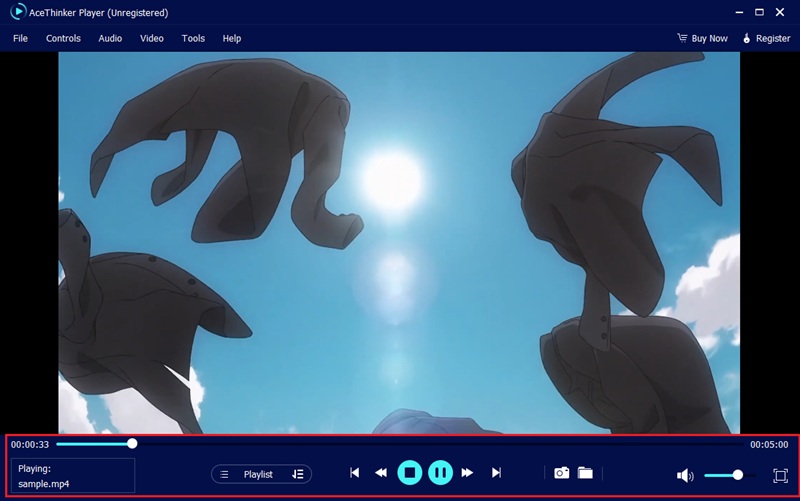This screenshot has height=501, width=800.
Task: Open the Video menu
Action: pos(152,38)
